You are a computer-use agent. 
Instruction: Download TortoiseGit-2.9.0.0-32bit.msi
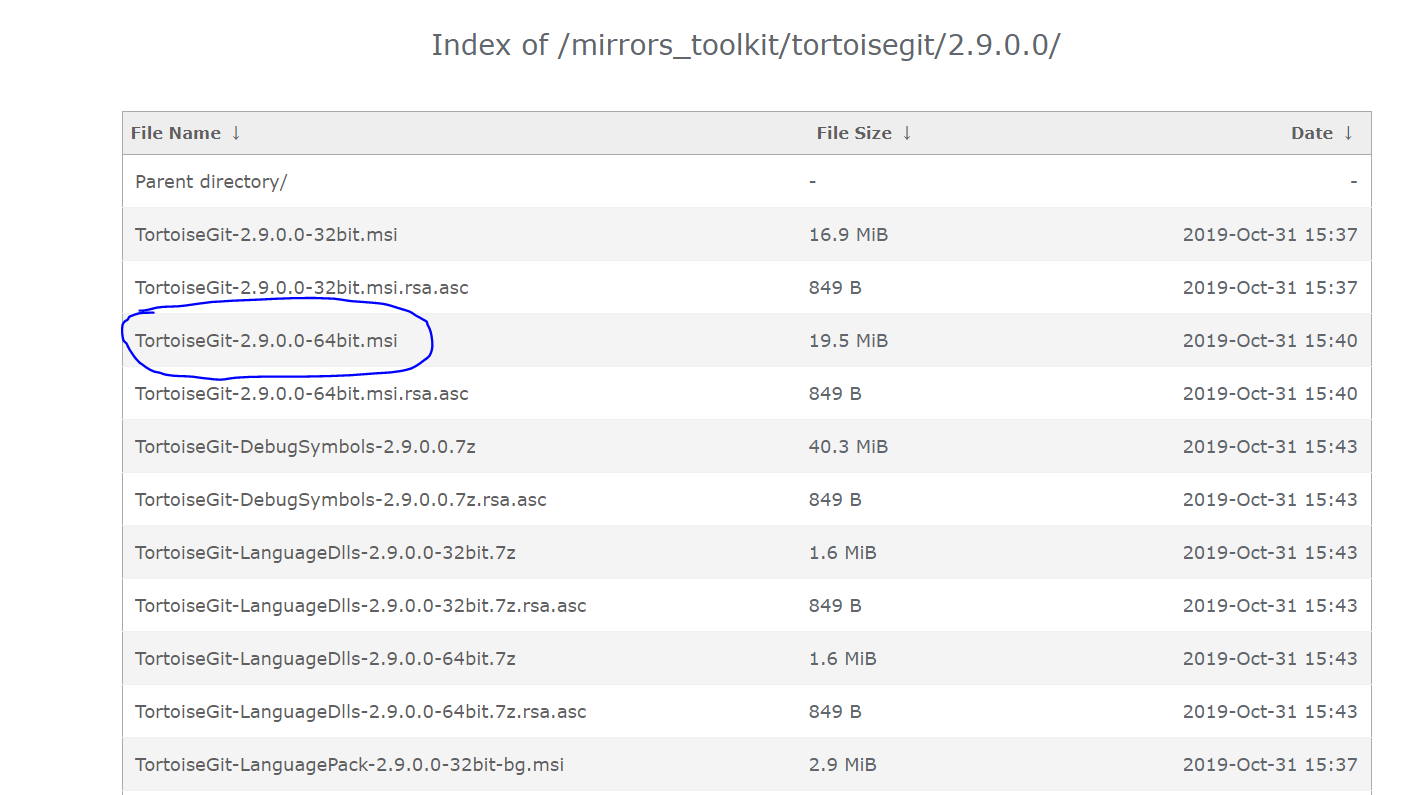(x=266, y=235)
